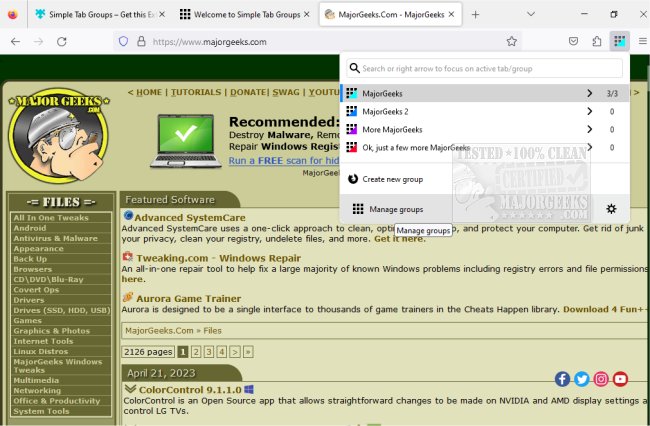Open the Simple Tab Groups toolbar icon
650x426 pixels.
pos(619,41)
